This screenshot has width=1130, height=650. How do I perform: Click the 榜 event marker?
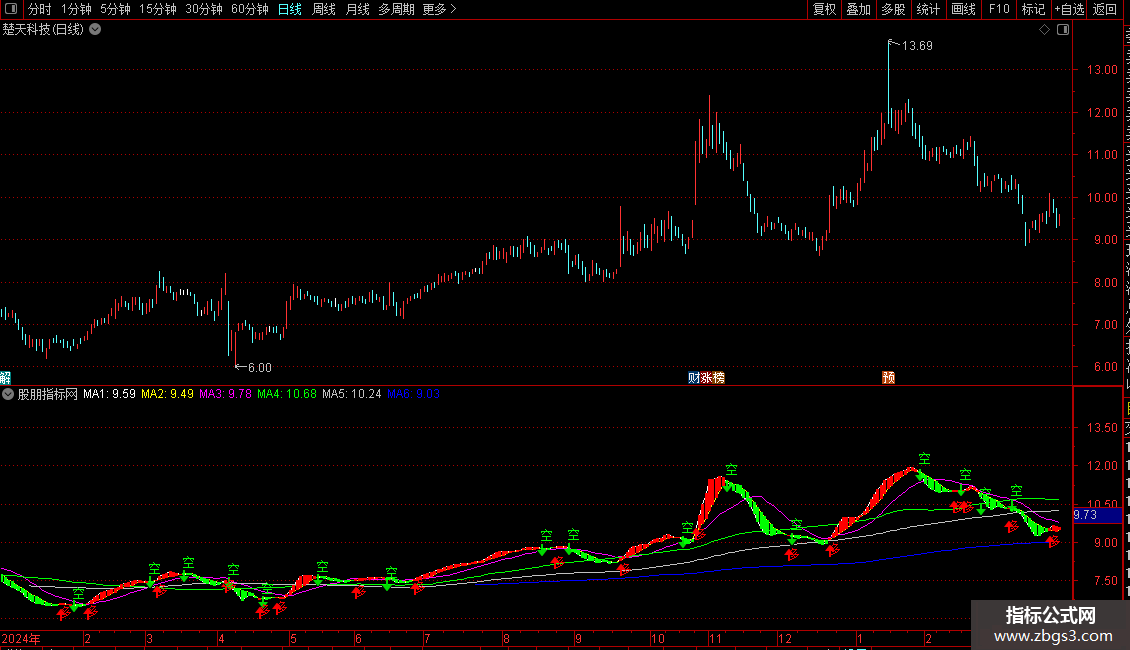click(719, 378)
